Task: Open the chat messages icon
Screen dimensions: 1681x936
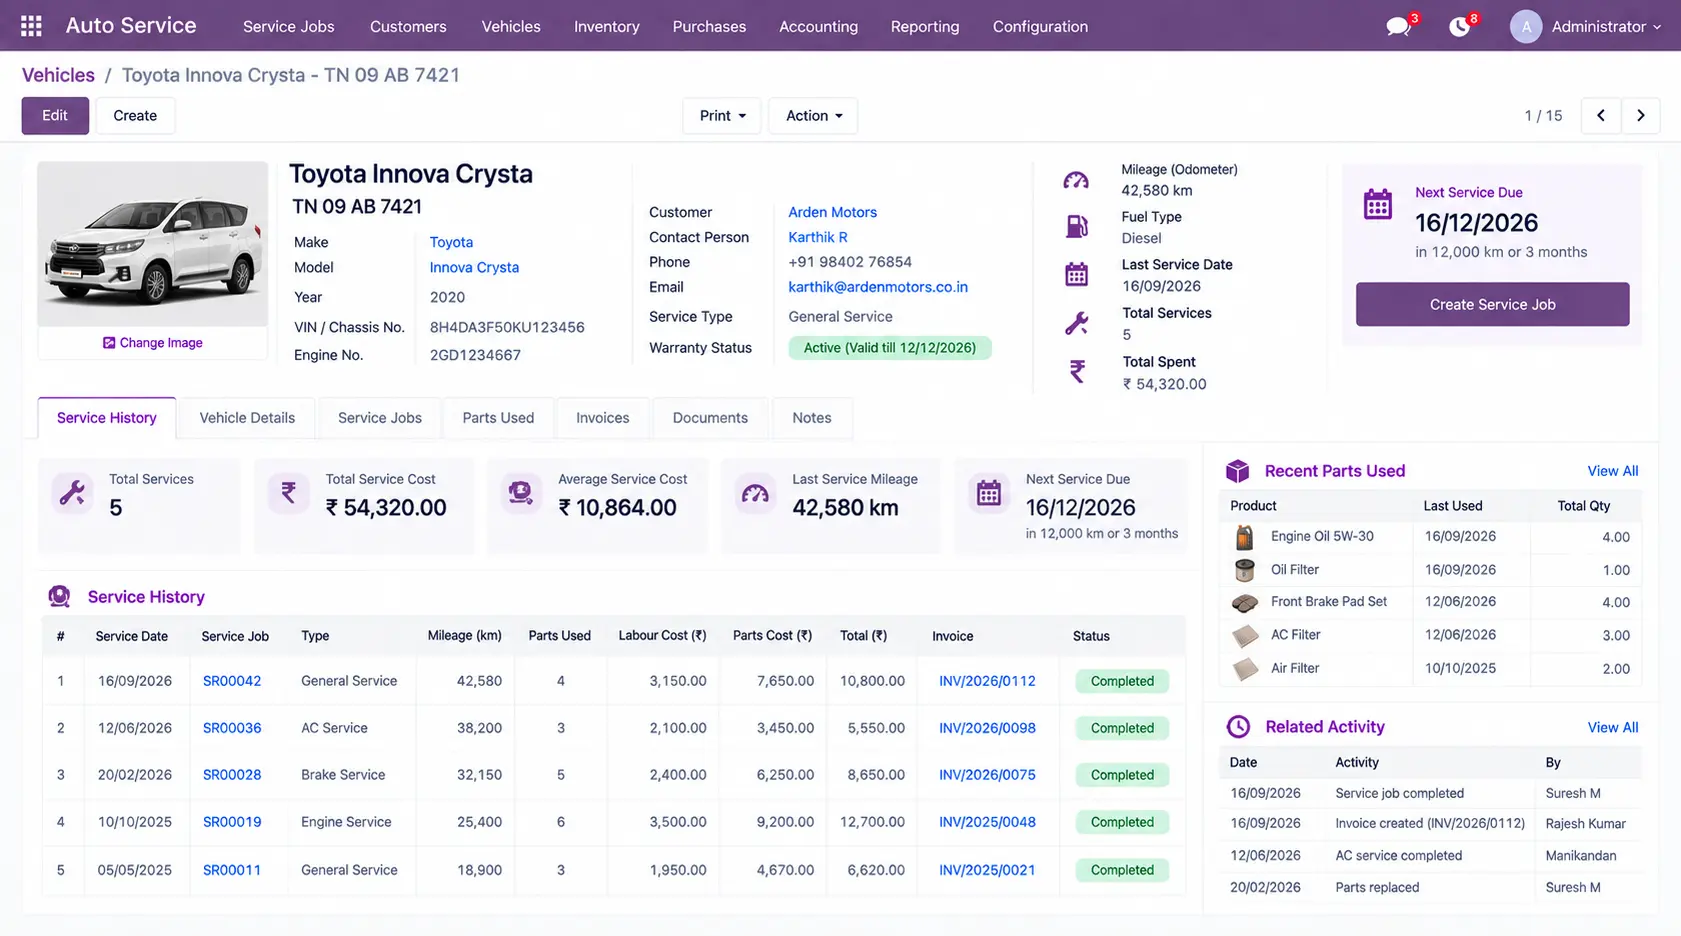Action: tap(1398, 27)
